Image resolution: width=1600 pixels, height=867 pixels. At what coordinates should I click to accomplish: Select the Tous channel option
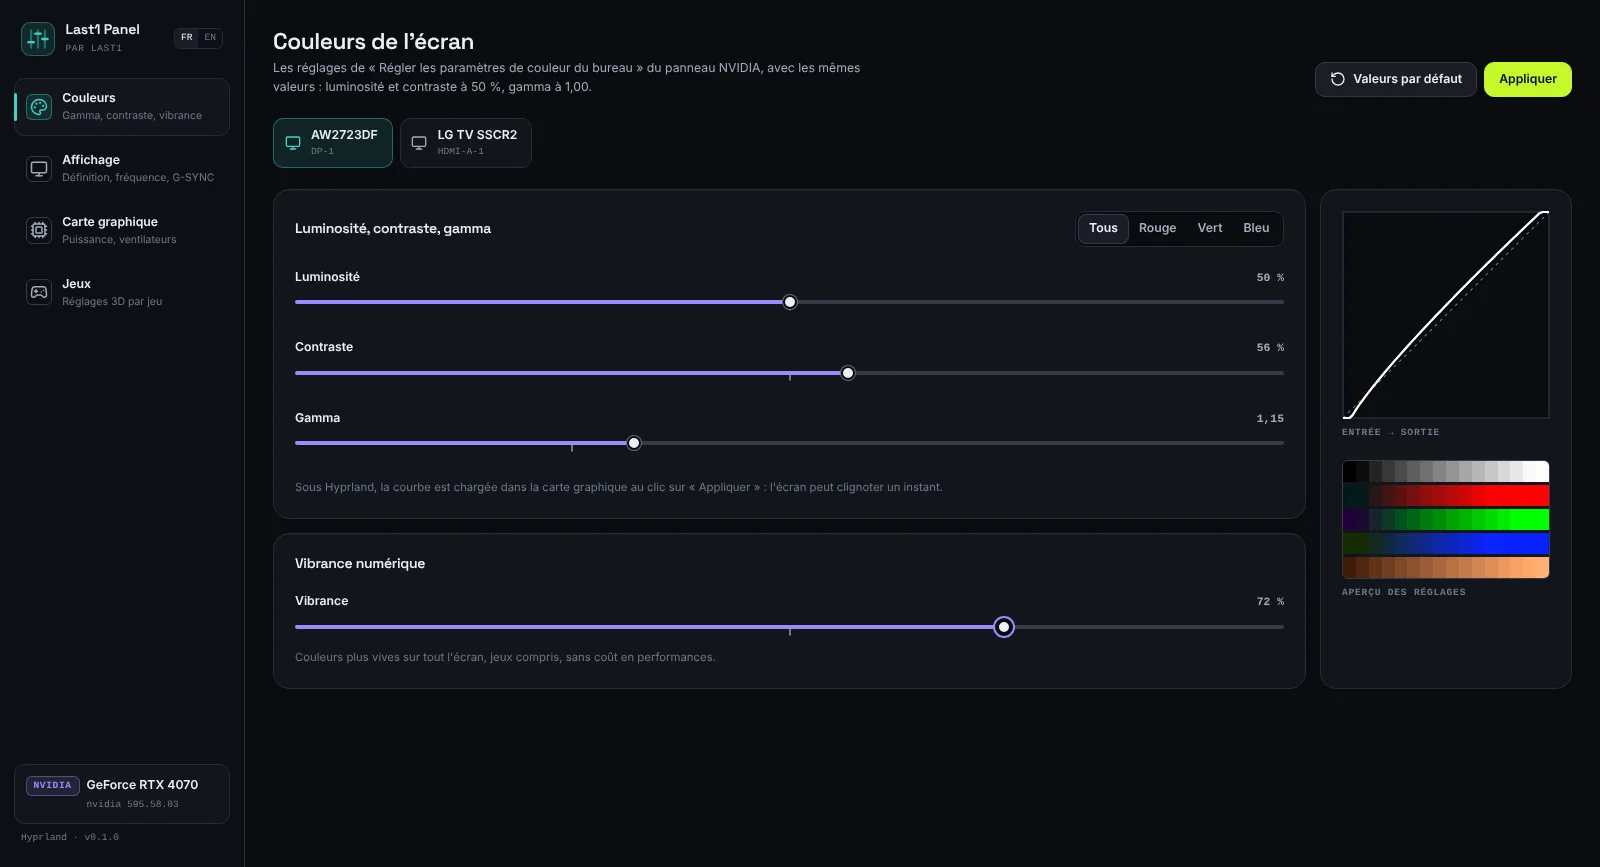pos(1103,228)
